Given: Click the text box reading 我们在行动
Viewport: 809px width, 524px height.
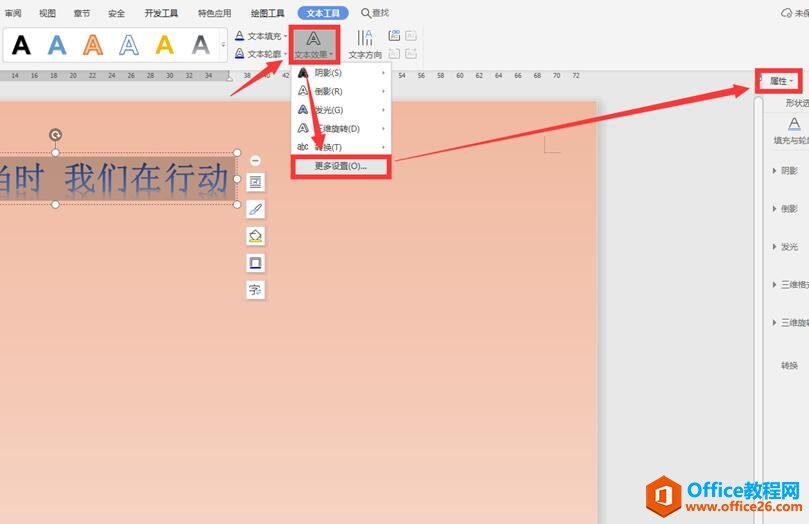Looking at the screenshot, I should (x=146, y=178).
